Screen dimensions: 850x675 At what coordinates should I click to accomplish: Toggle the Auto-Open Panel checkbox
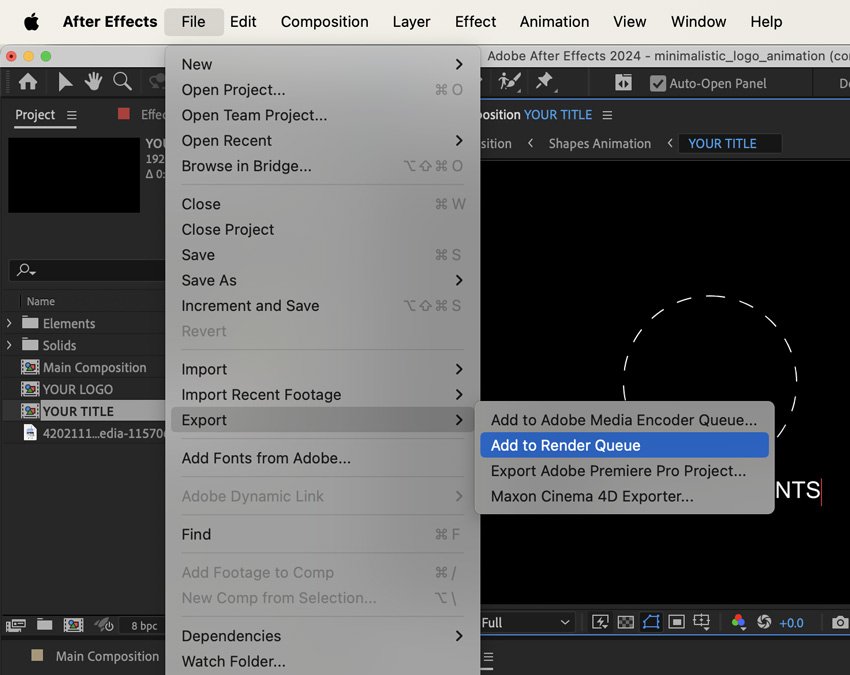click(x=658, y=83)
